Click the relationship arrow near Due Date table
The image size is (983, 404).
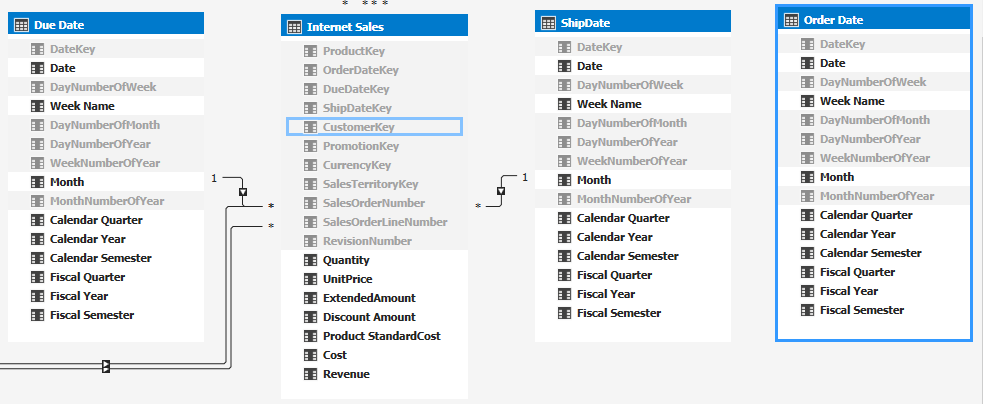[x=243, y=191]
